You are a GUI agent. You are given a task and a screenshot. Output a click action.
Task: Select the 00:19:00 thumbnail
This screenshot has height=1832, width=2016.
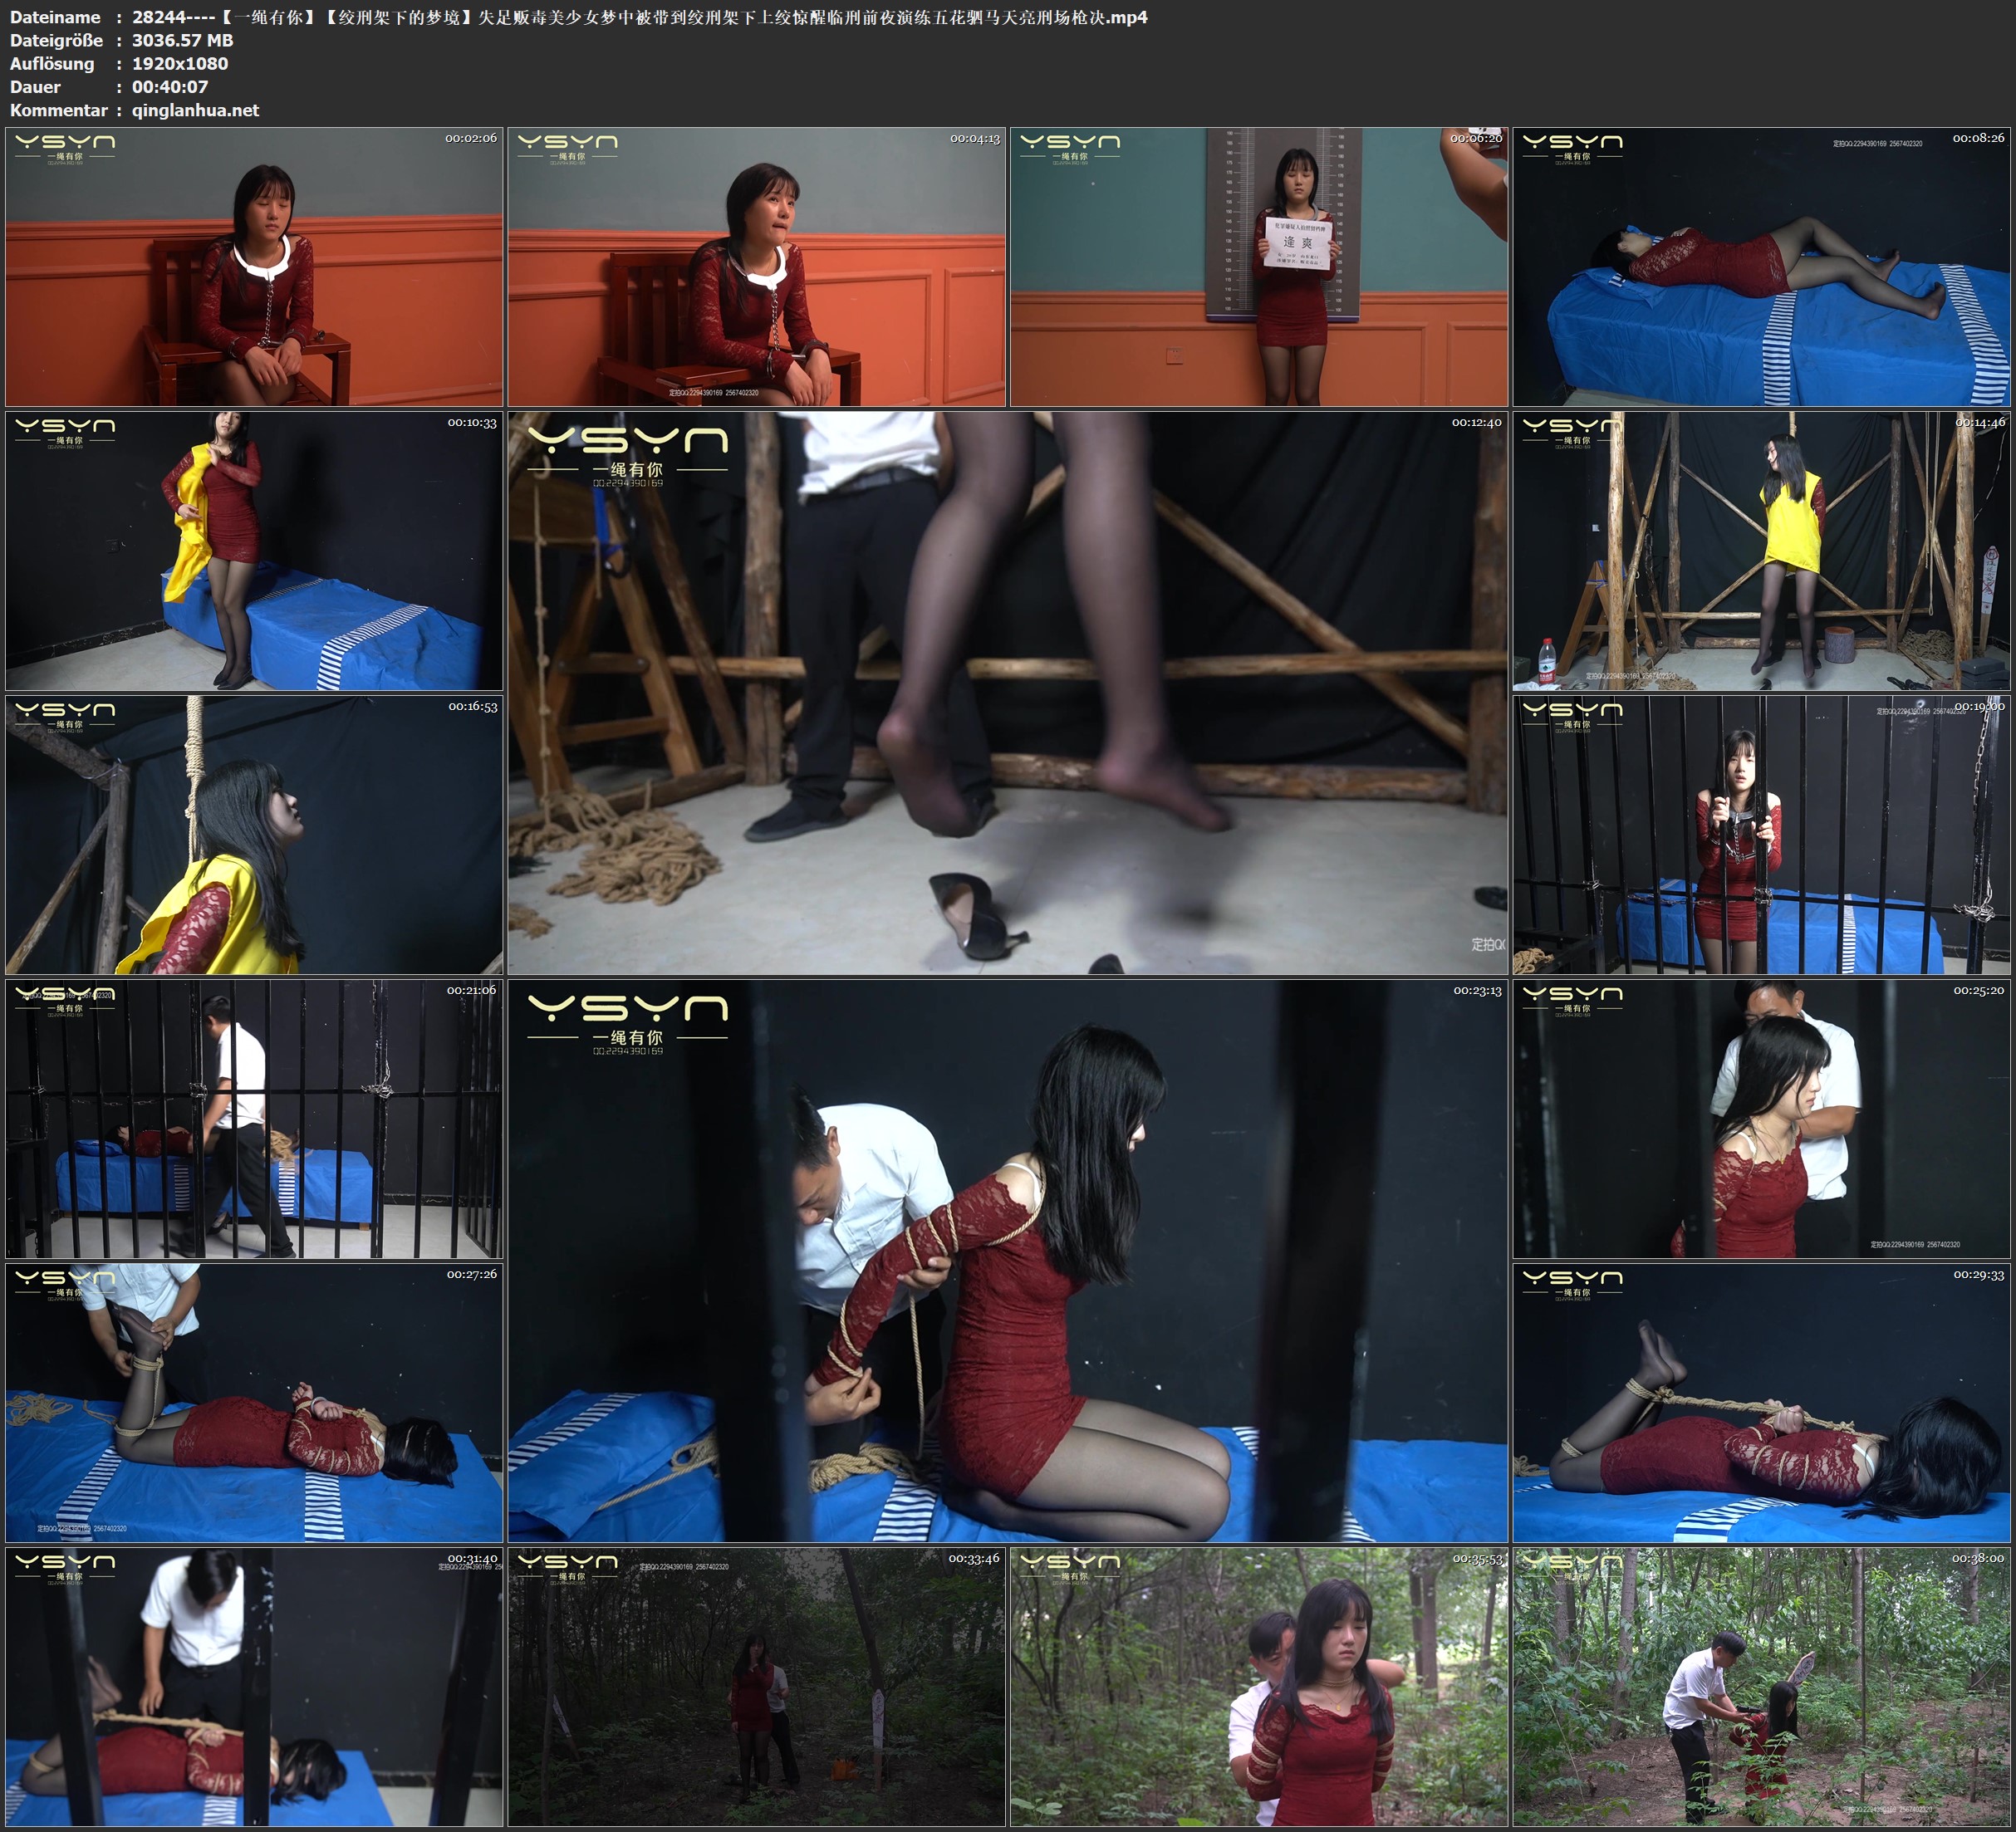1761,834
